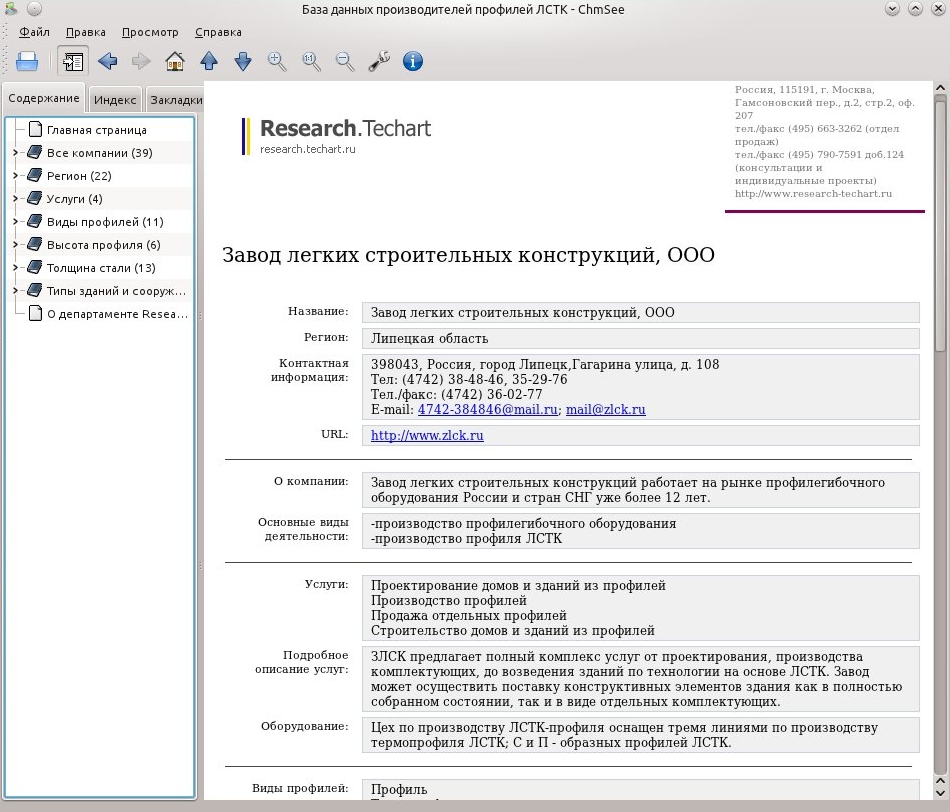Image resolution: width=950 pixels, height=812 pixels.
Task: Expand the 'Регион (22)' tree node
Action: coord(16,176)
